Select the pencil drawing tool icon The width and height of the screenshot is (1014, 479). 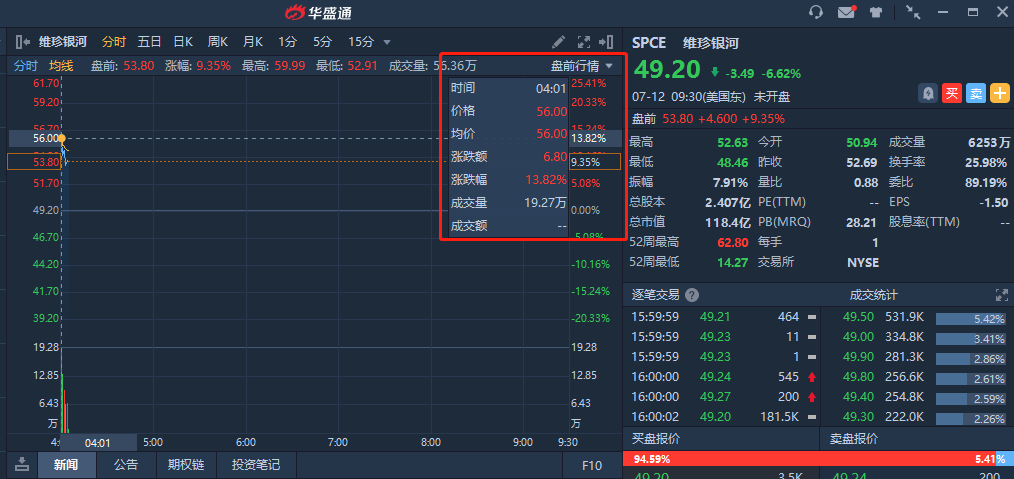coord(559,42)
